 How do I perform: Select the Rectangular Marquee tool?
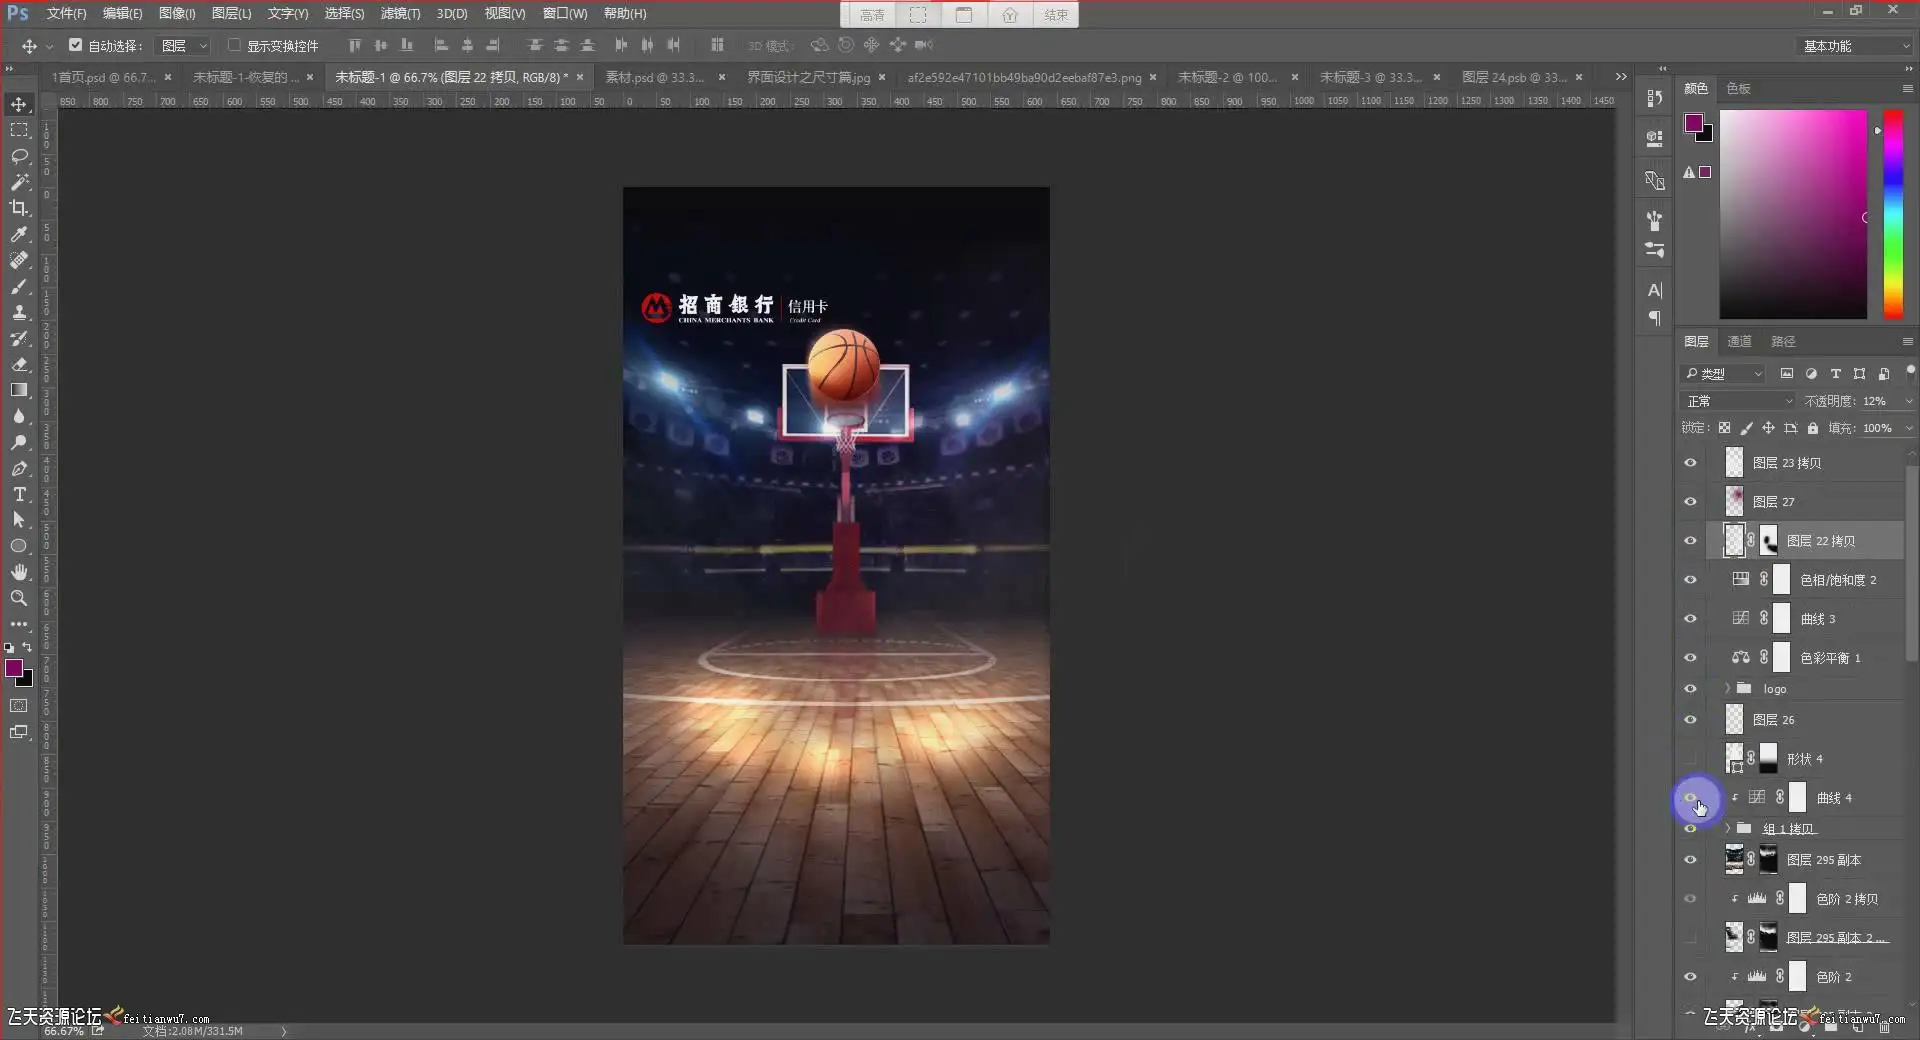(x=19, y=130)
